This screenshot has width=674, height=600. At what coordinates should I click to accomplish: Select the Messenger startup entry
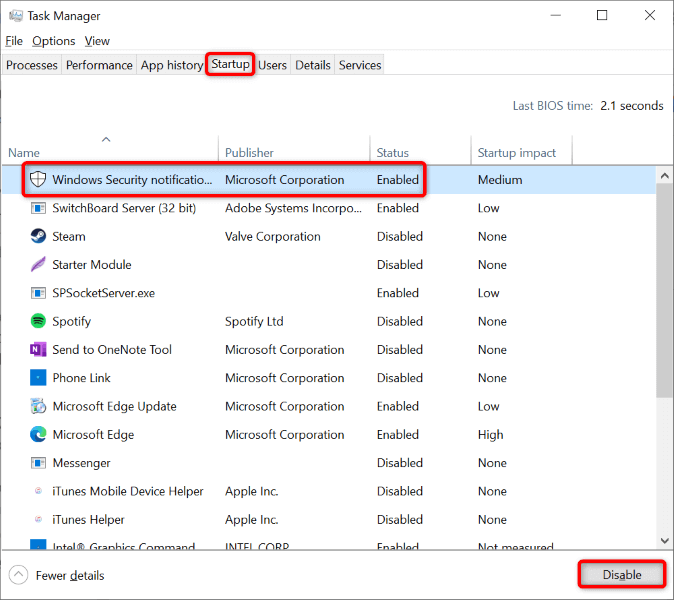click(x=81, y=463)
